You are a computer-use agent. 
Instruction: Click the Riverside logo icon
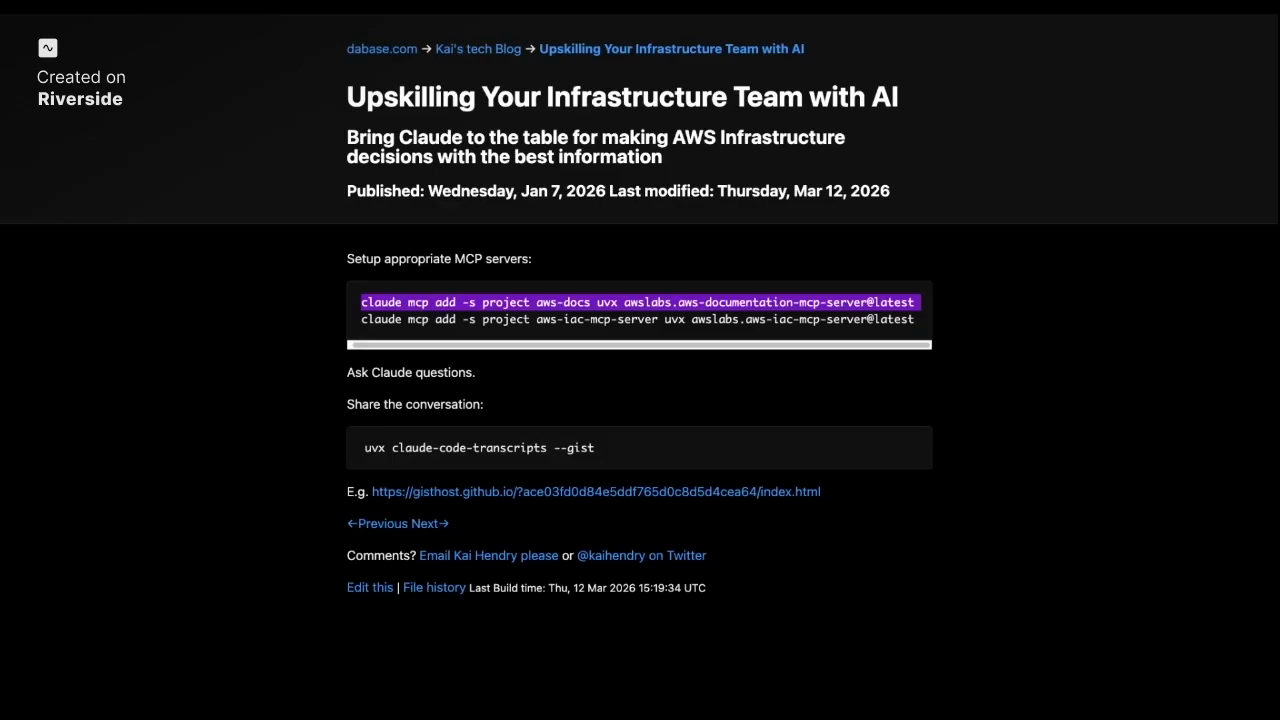48,48
